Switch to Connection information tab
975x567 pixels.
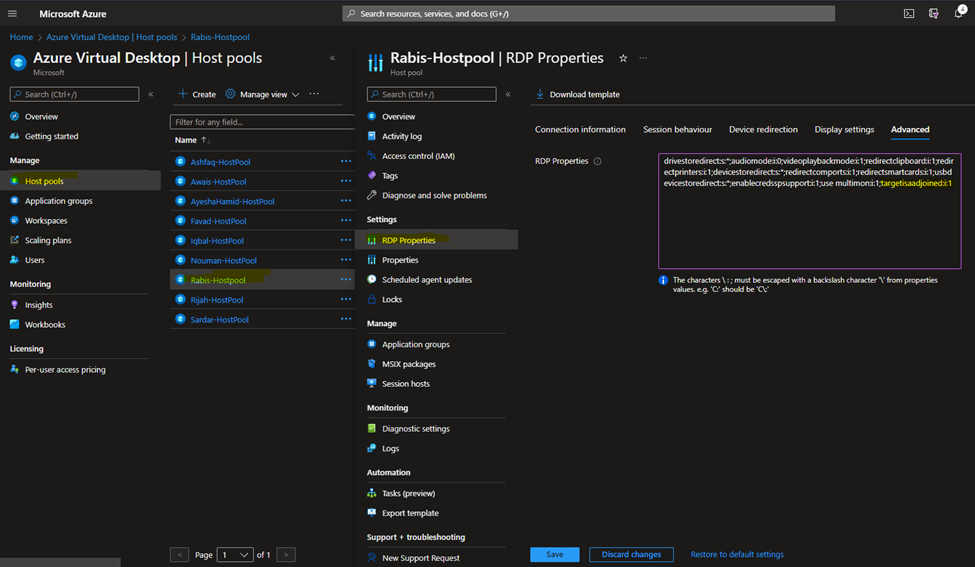[580, 129]
